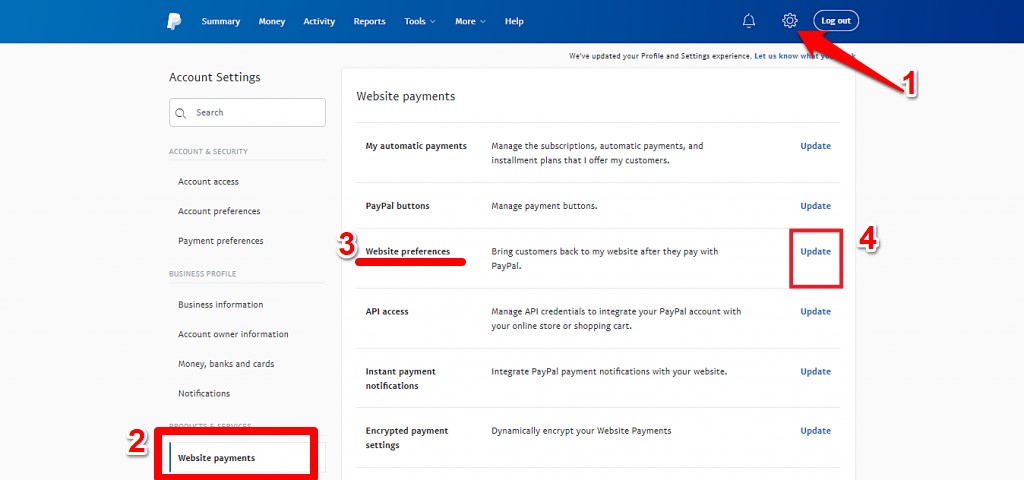Click the search magnifier icon
This screenshot has height=480, width=1024.
[x=181, y=113]
